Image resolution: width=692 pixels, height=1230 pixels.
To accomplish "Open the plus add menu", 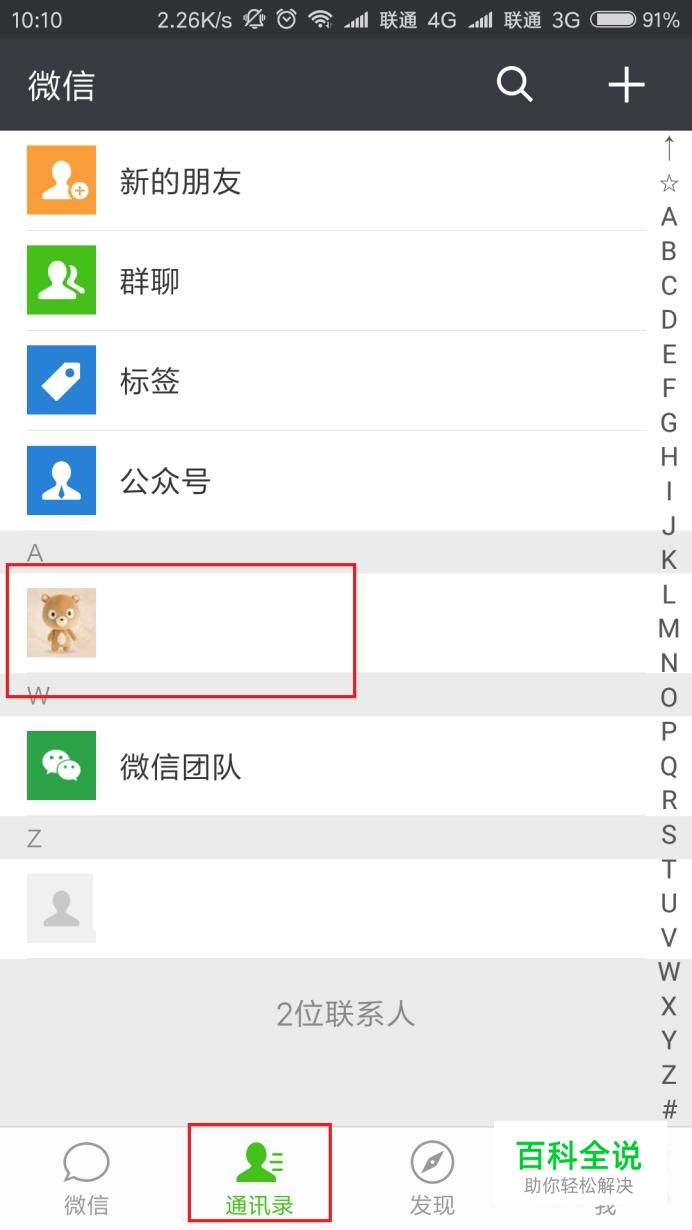I will pos(626,85).
